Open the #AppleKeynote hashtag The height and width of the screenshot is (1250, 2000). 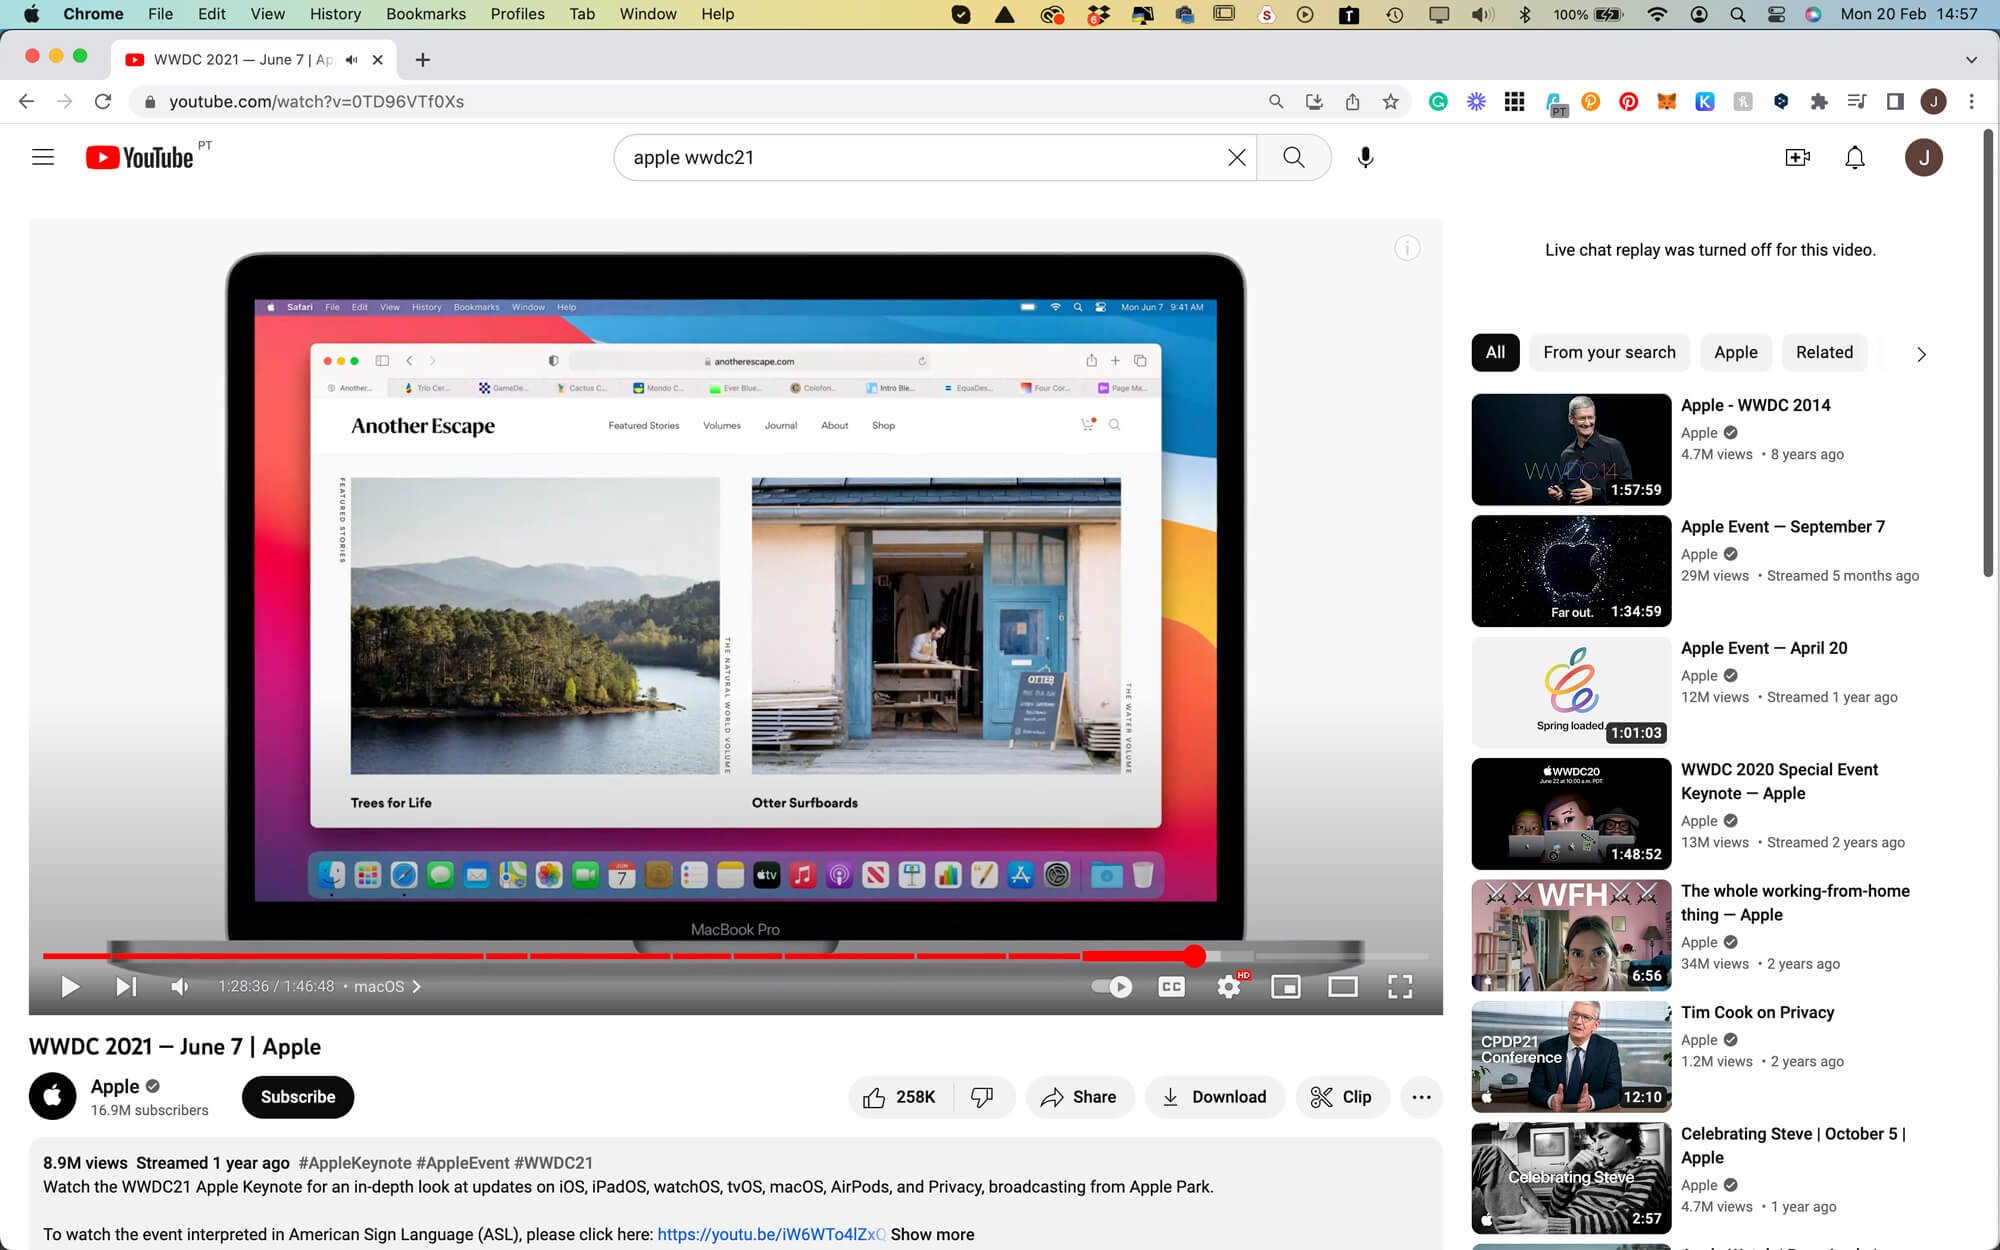click(x=355, y=1163)
